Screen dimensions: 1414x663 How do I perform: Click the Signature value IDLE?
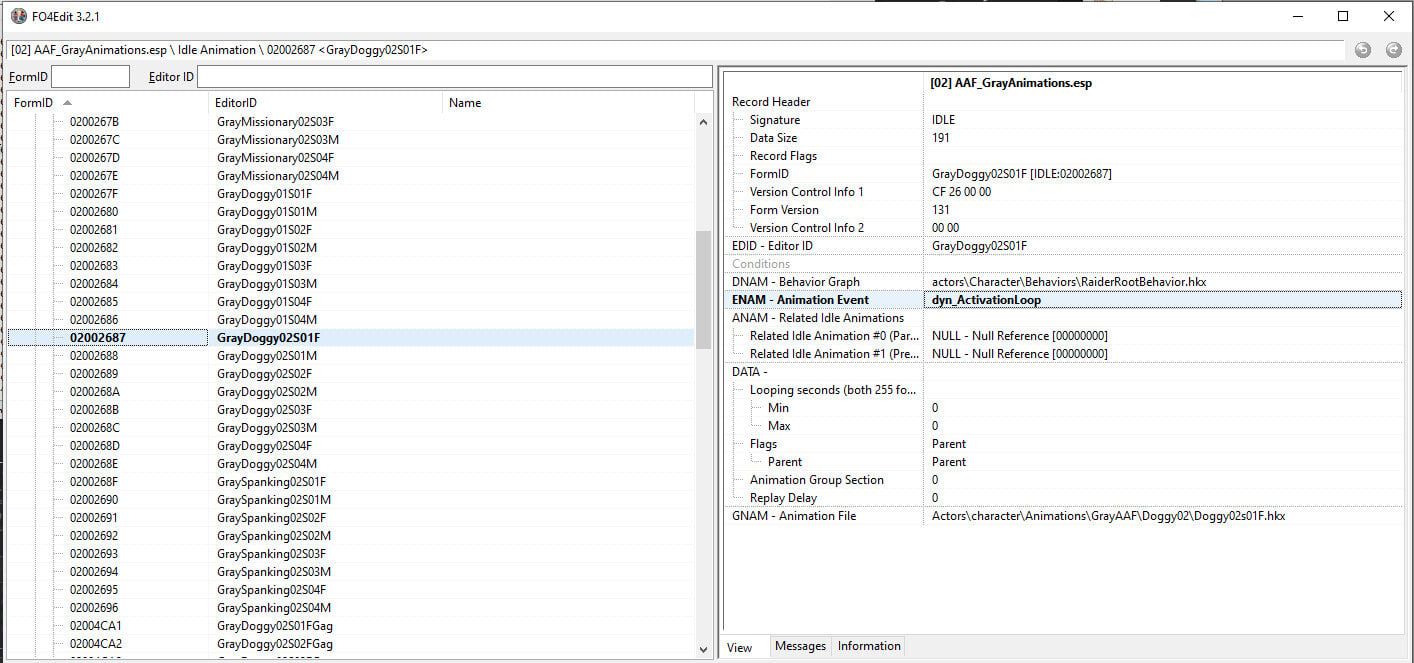(943, 120)
